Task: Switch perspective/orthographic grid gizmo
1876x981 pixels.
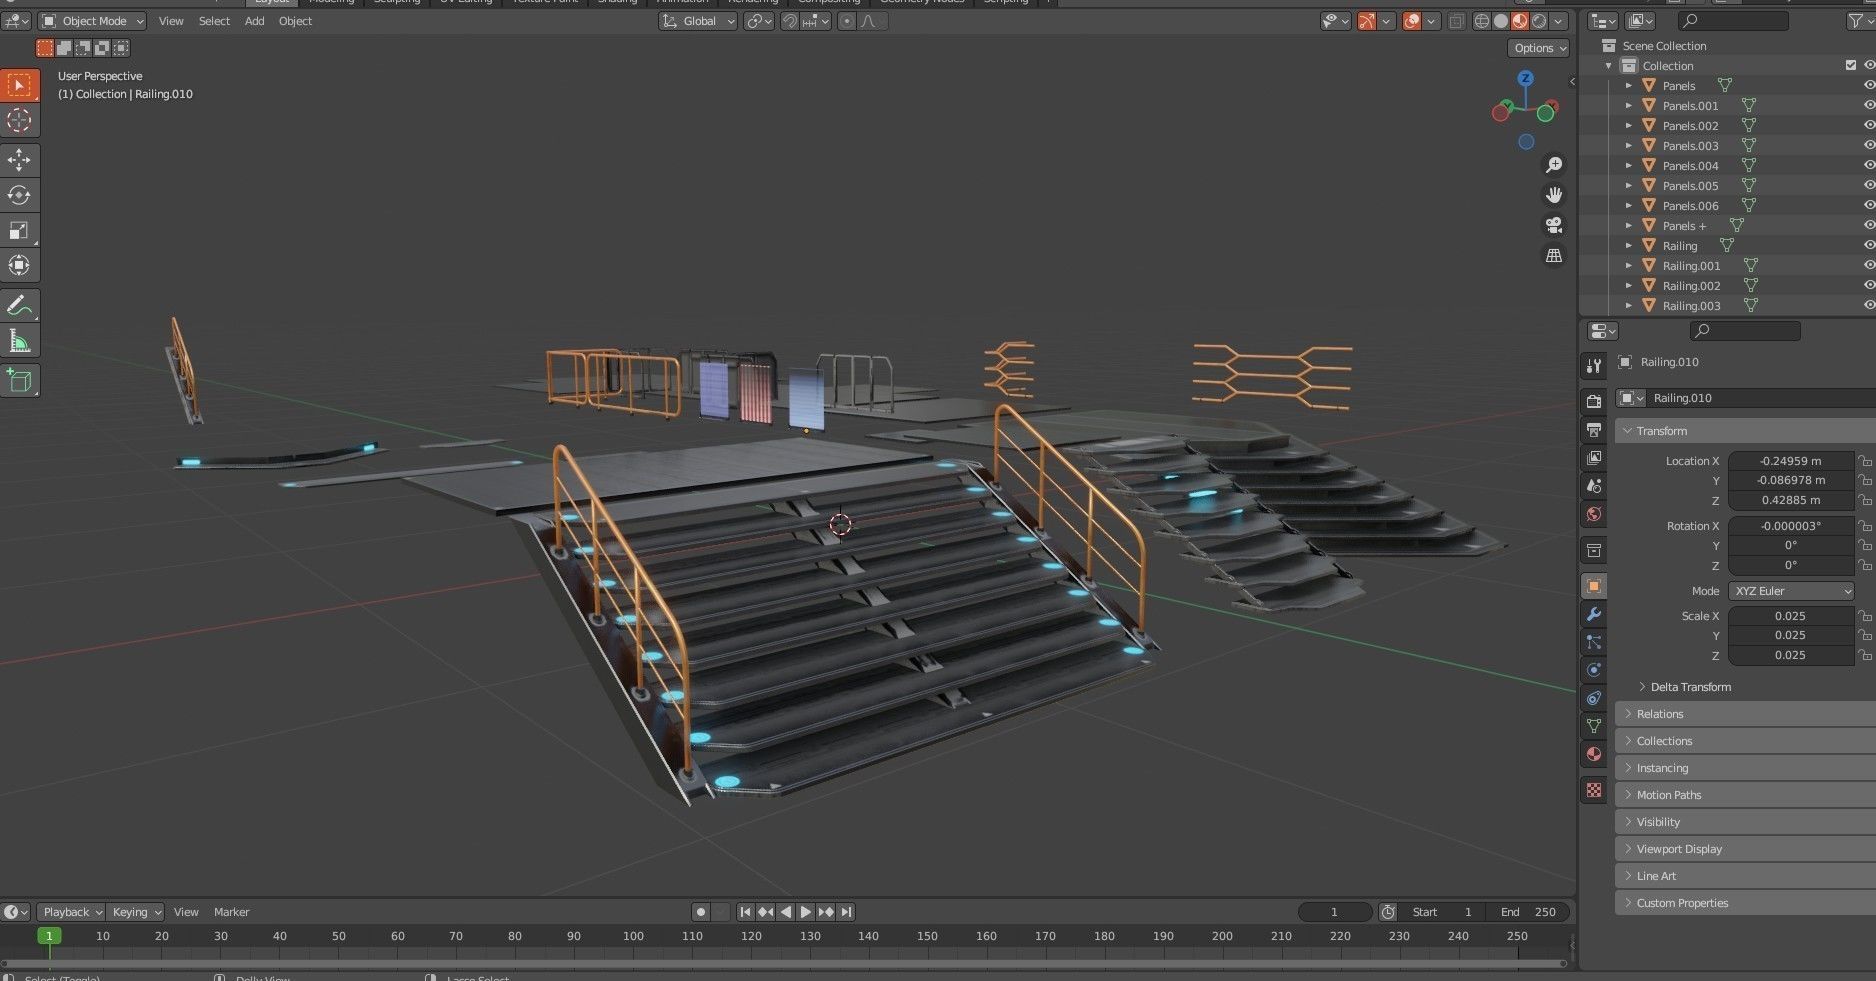Action: point(1553,255)
